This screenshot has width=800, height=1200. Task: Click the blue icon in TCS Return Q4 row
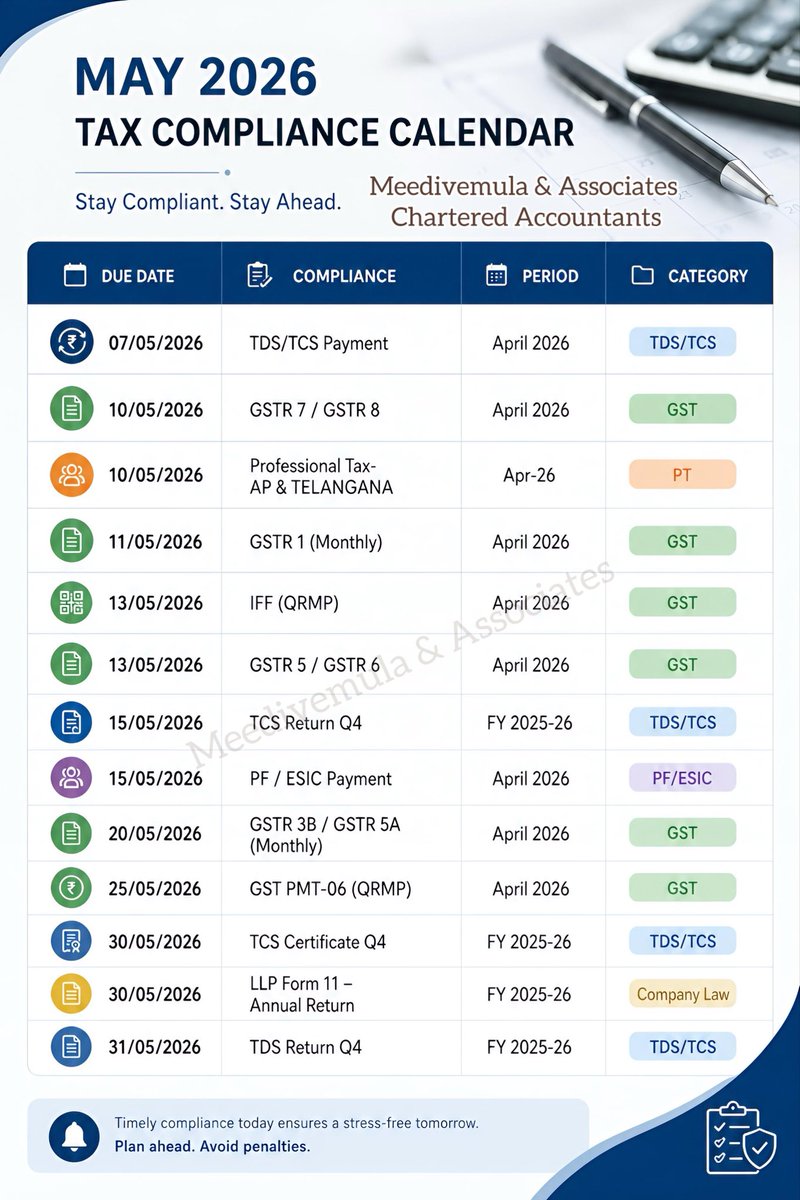(71, 722)
